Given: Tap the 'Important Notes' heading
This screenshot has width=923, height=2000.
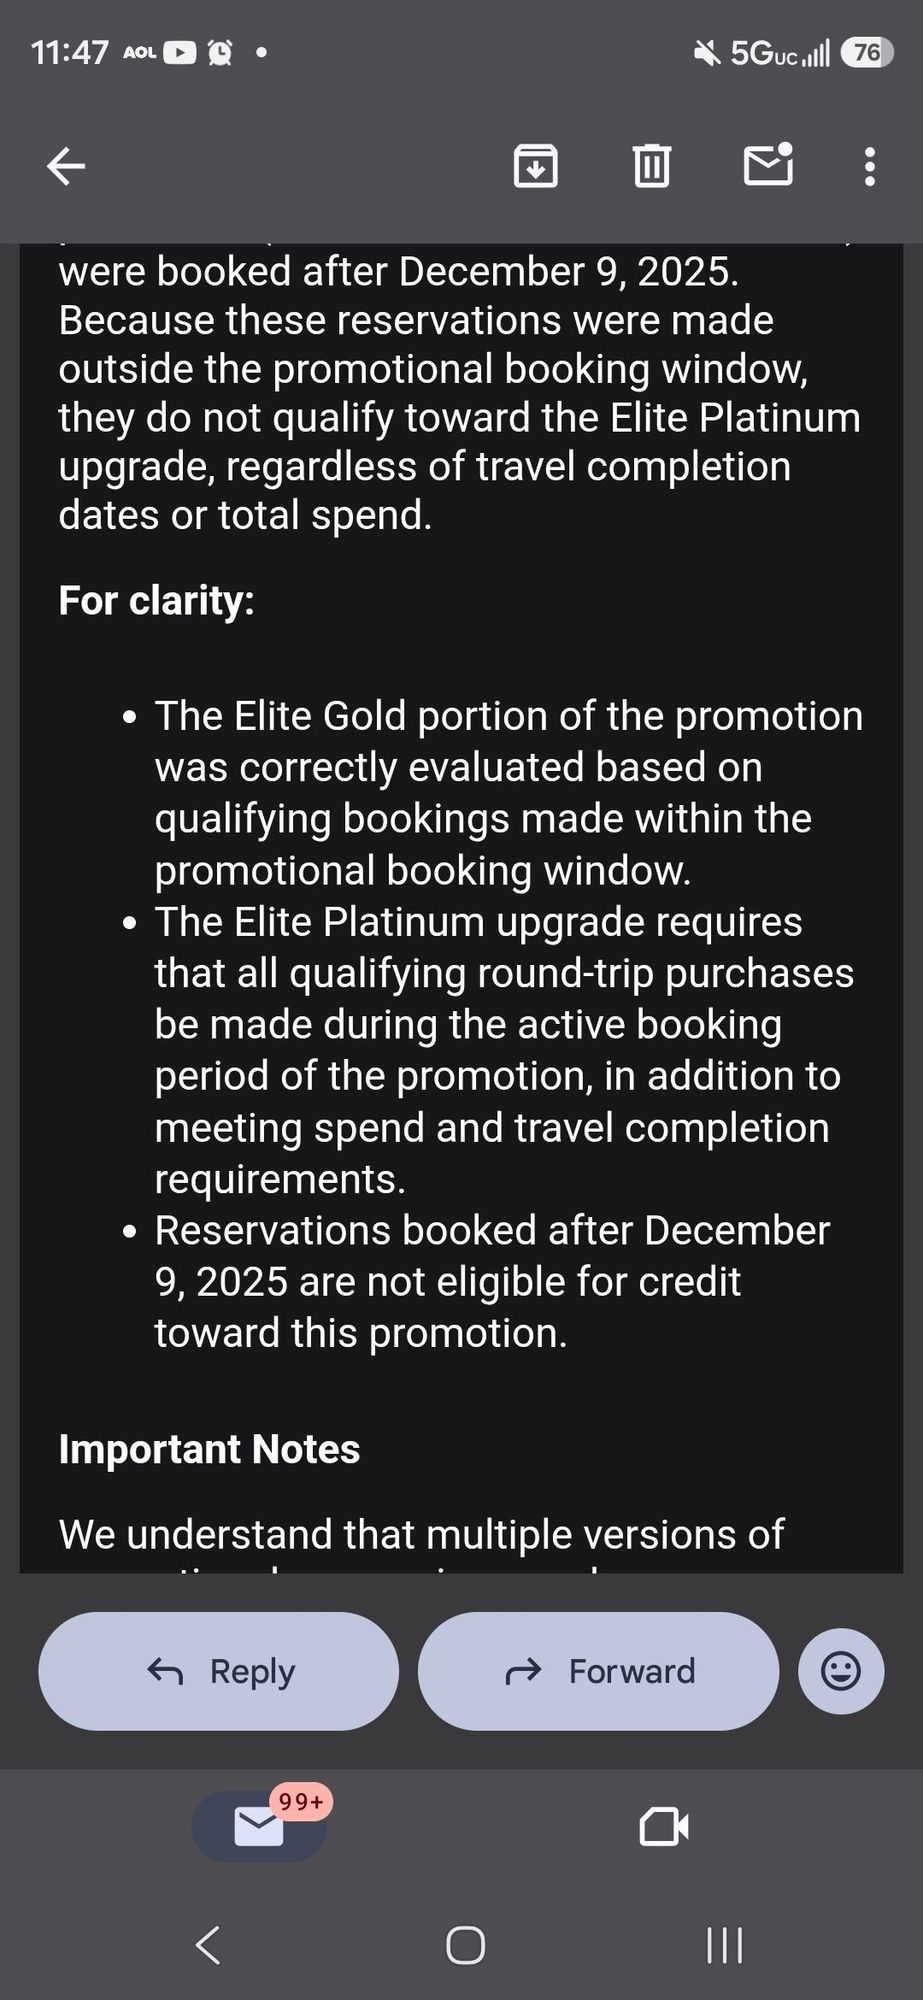Looking at the screenshot, I should pos(209,1449).
